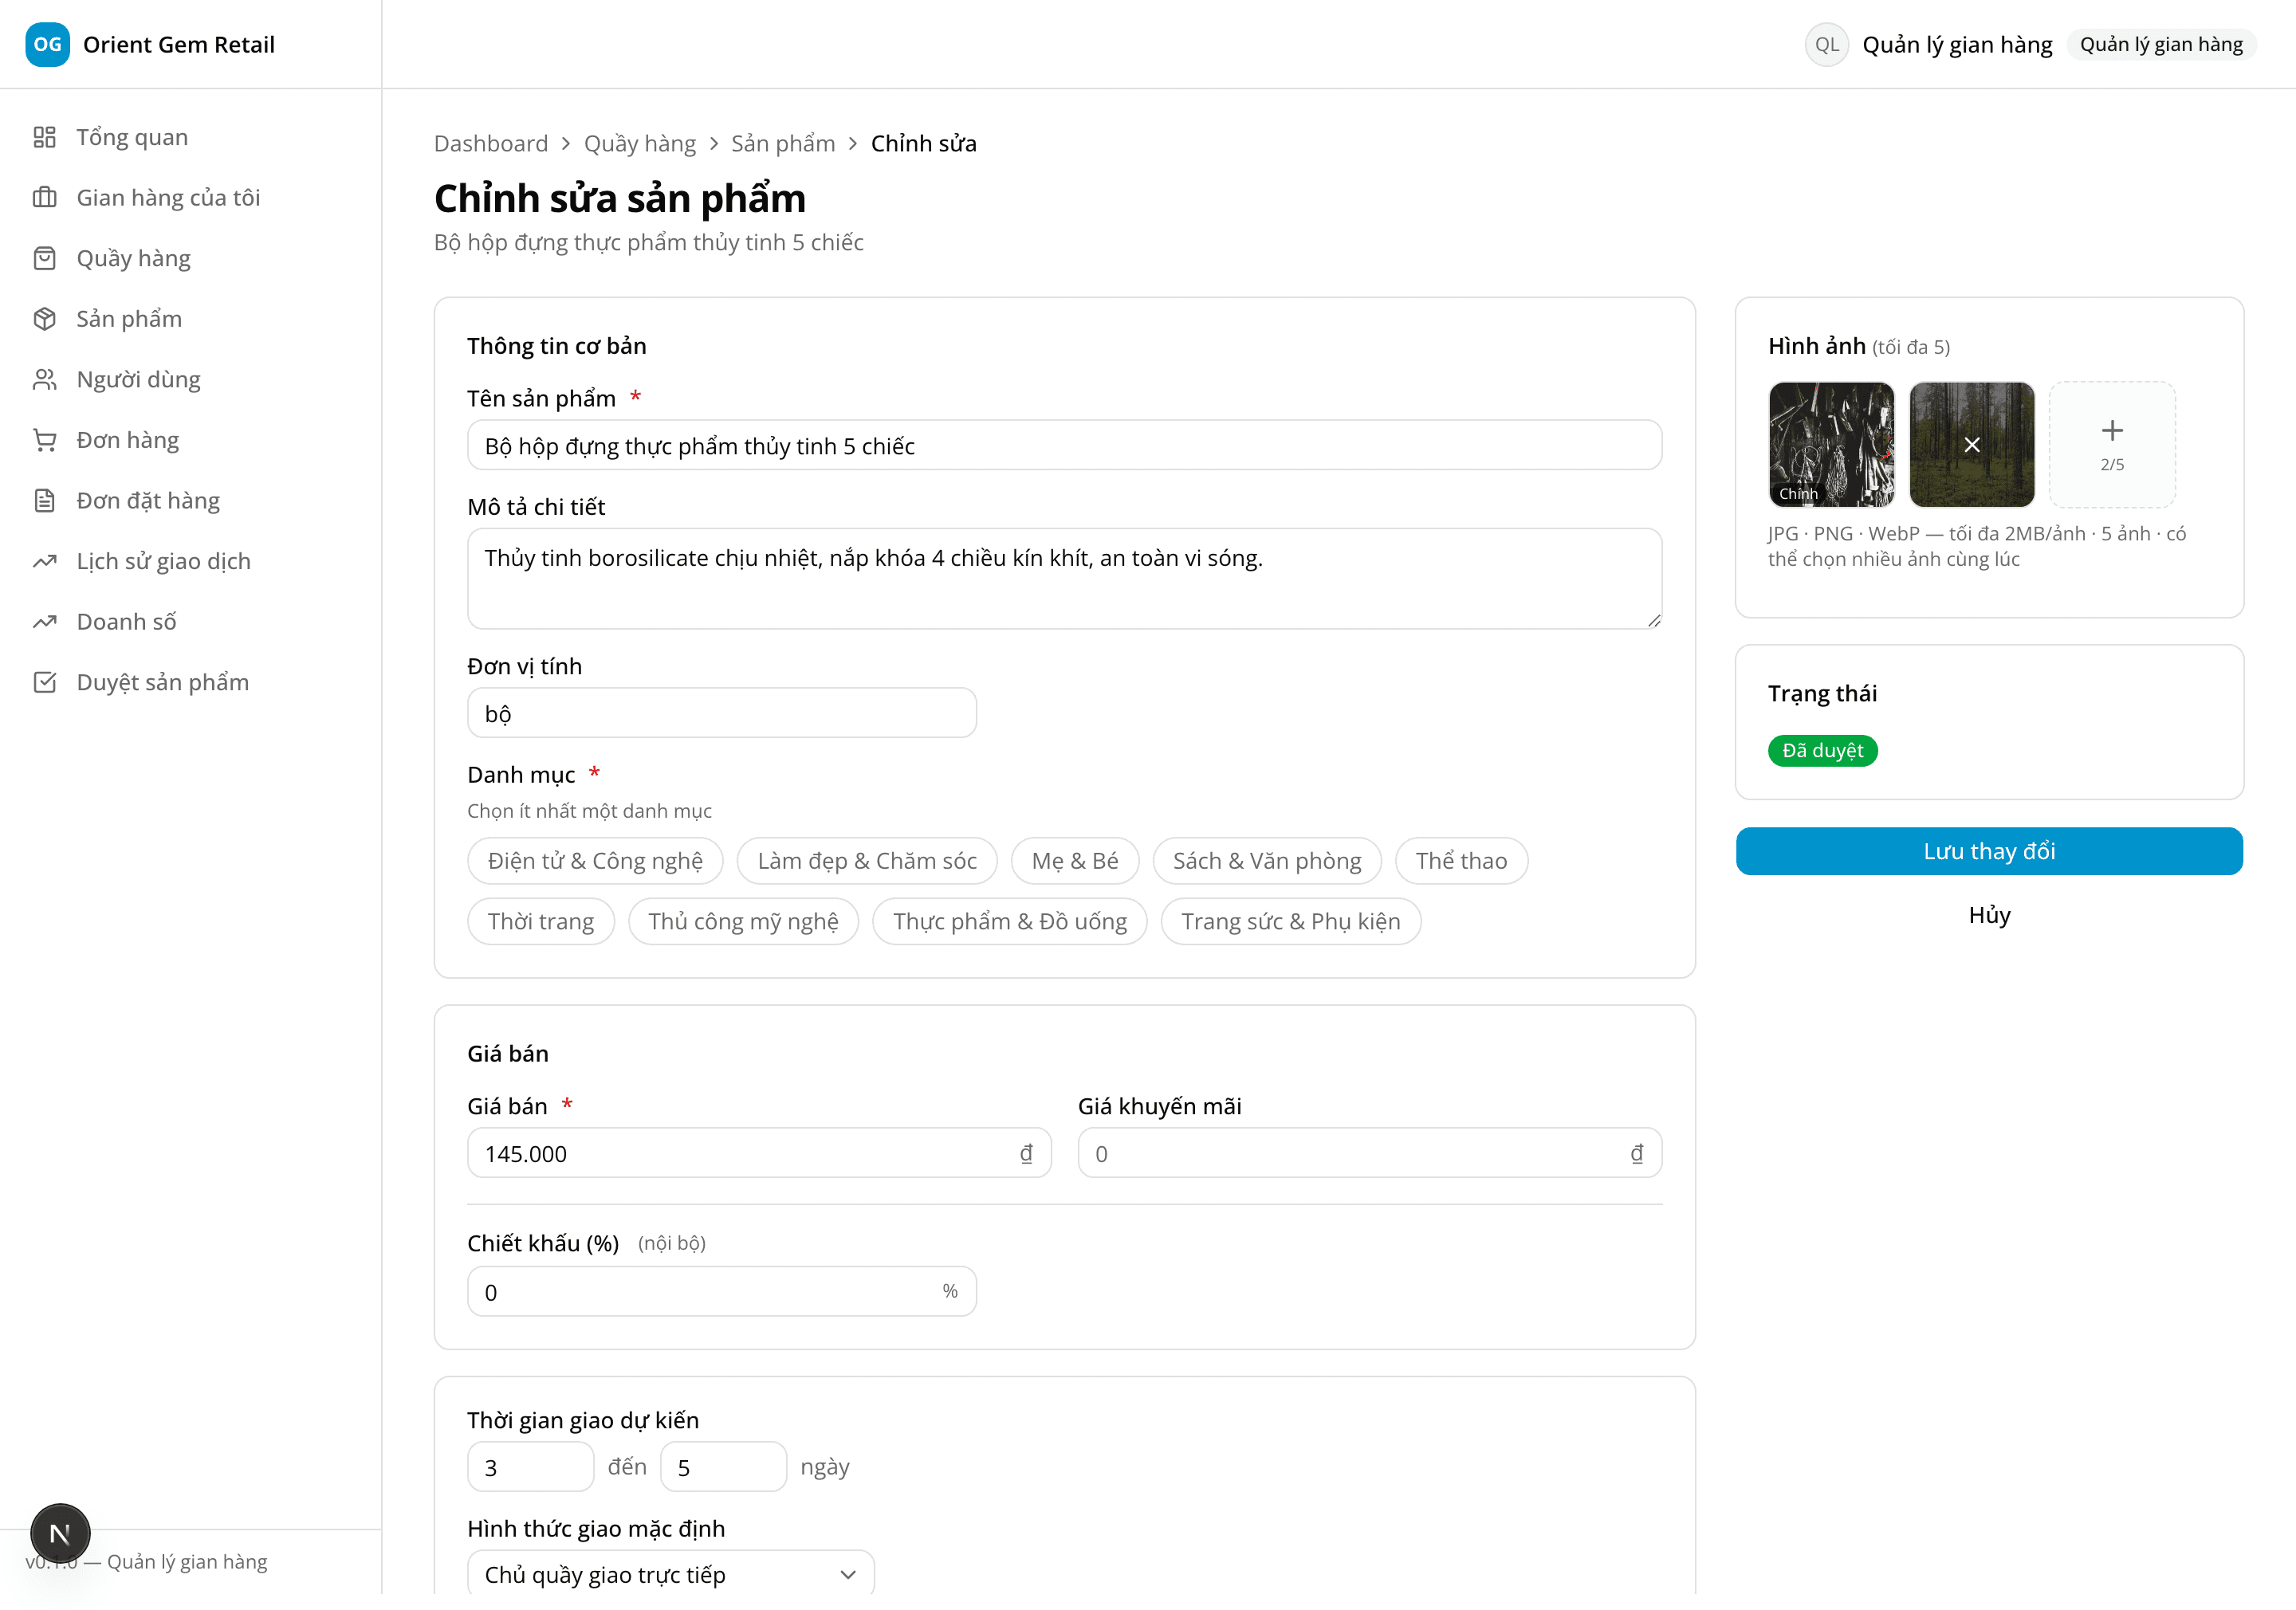Viewport: 2296px width, 1610px height.
Task: Open Người dùng sidebar item
Action: pyautogui.click(x=190, y=379)
